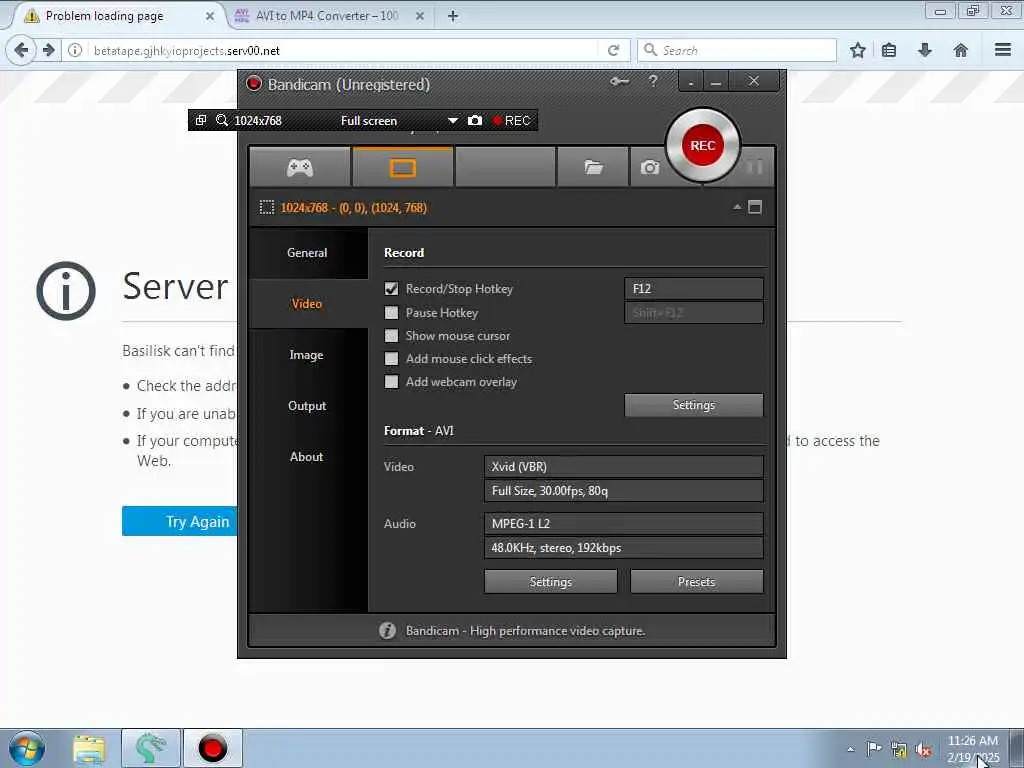The image size is (1024, 768).
Task: Open the About tab in Bandicam sidebar
Action: (x=307, y=456)
